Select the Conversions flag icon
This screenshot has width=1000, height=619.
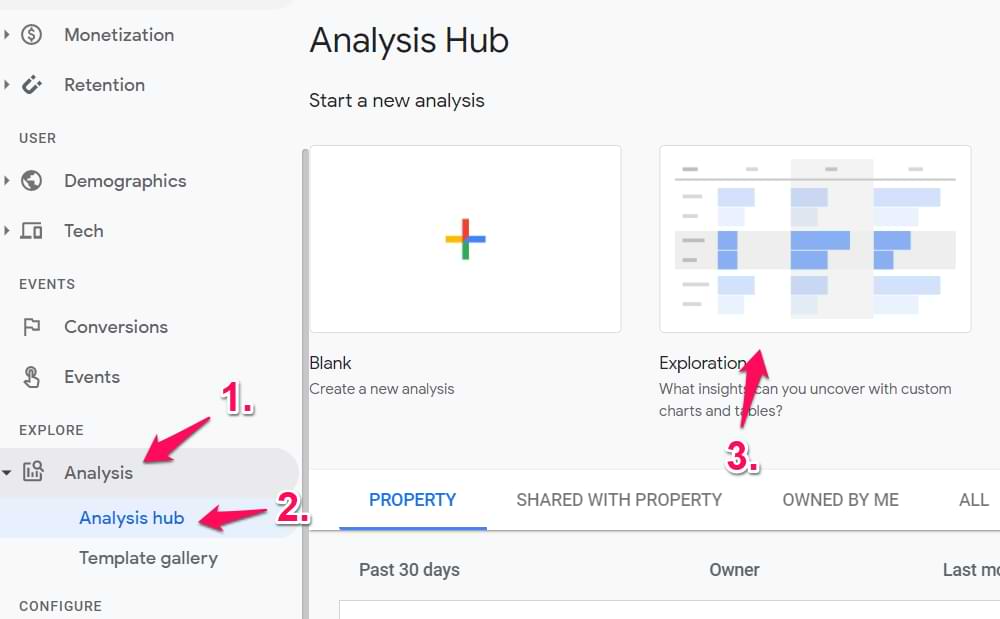pyautogui.click(x=33, y=327)
